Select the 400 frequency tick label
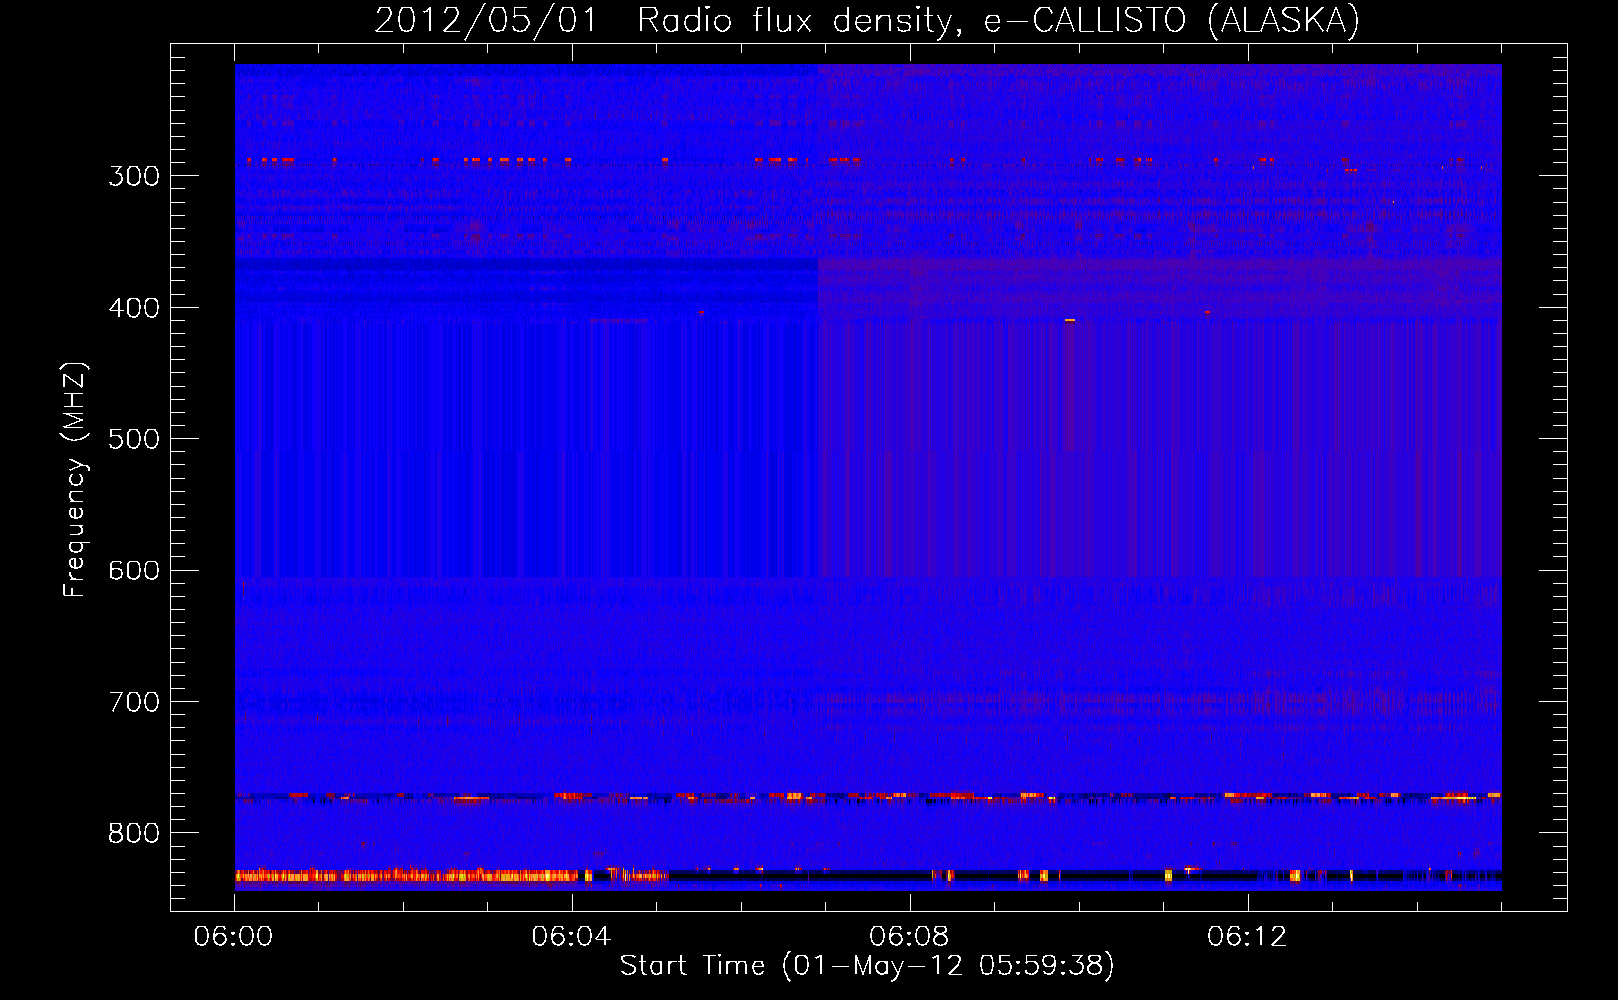 click(x=134, y=308)
